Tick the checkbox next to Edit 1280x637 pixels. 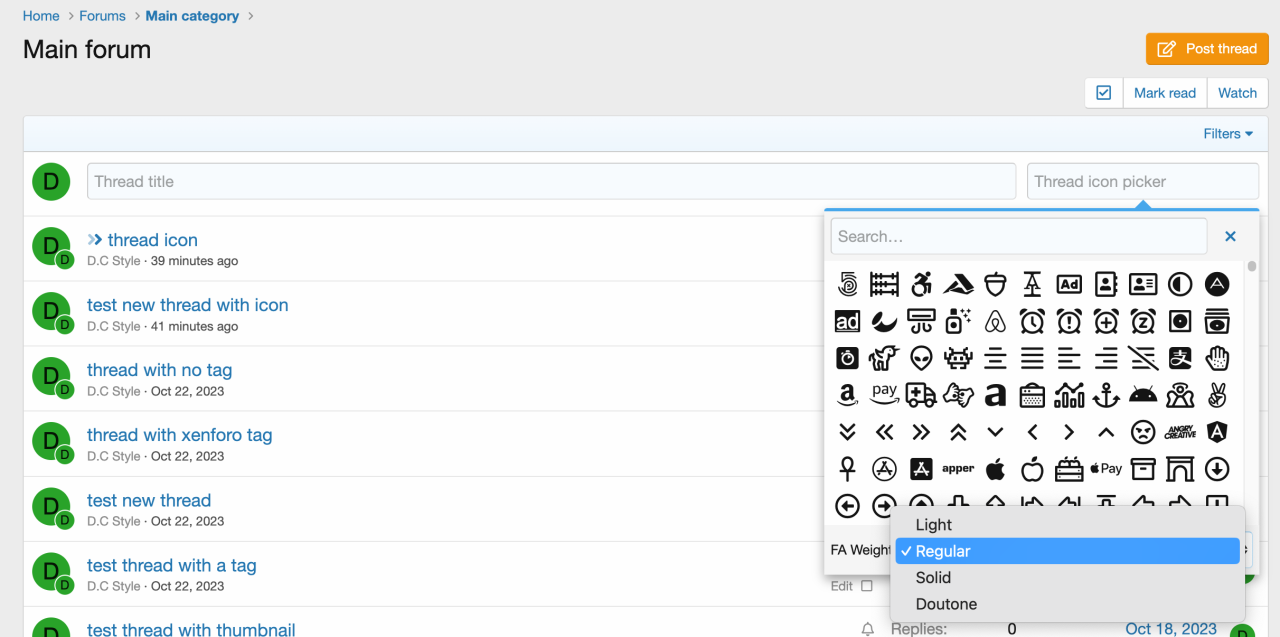tap(867, 586)
